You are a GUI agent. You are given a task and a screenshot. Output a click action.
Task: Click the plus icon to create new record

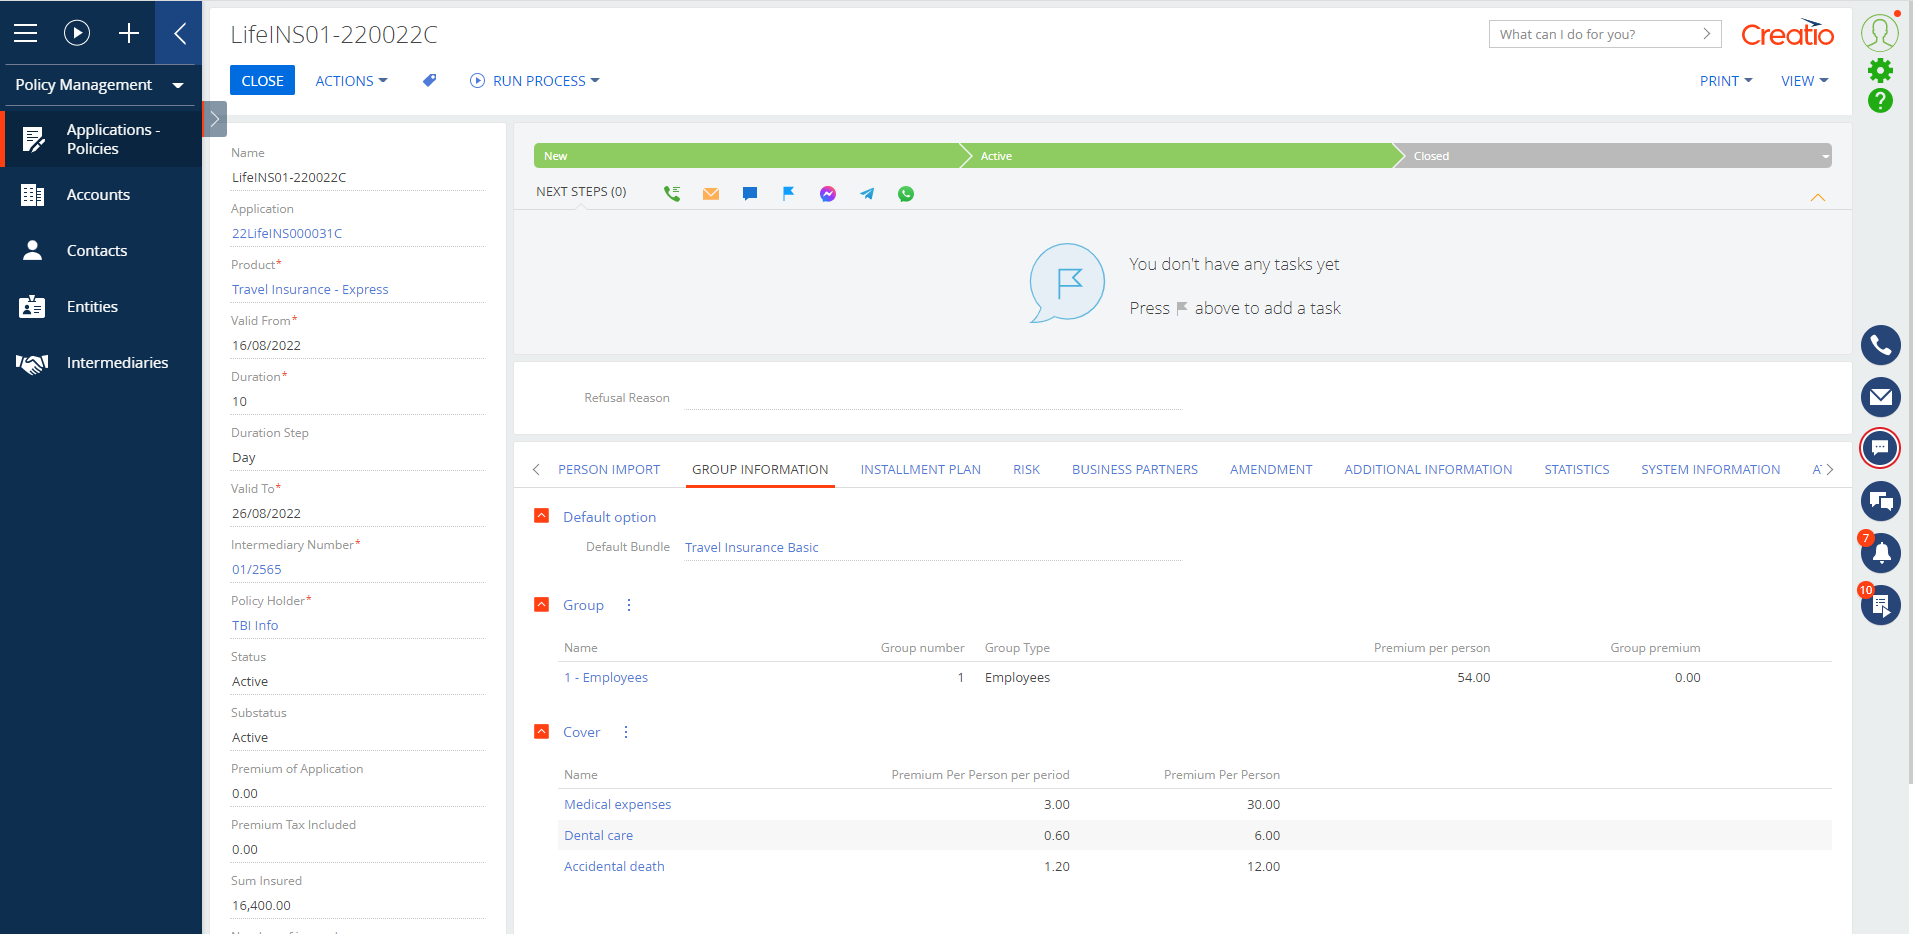tap(128, 33)
